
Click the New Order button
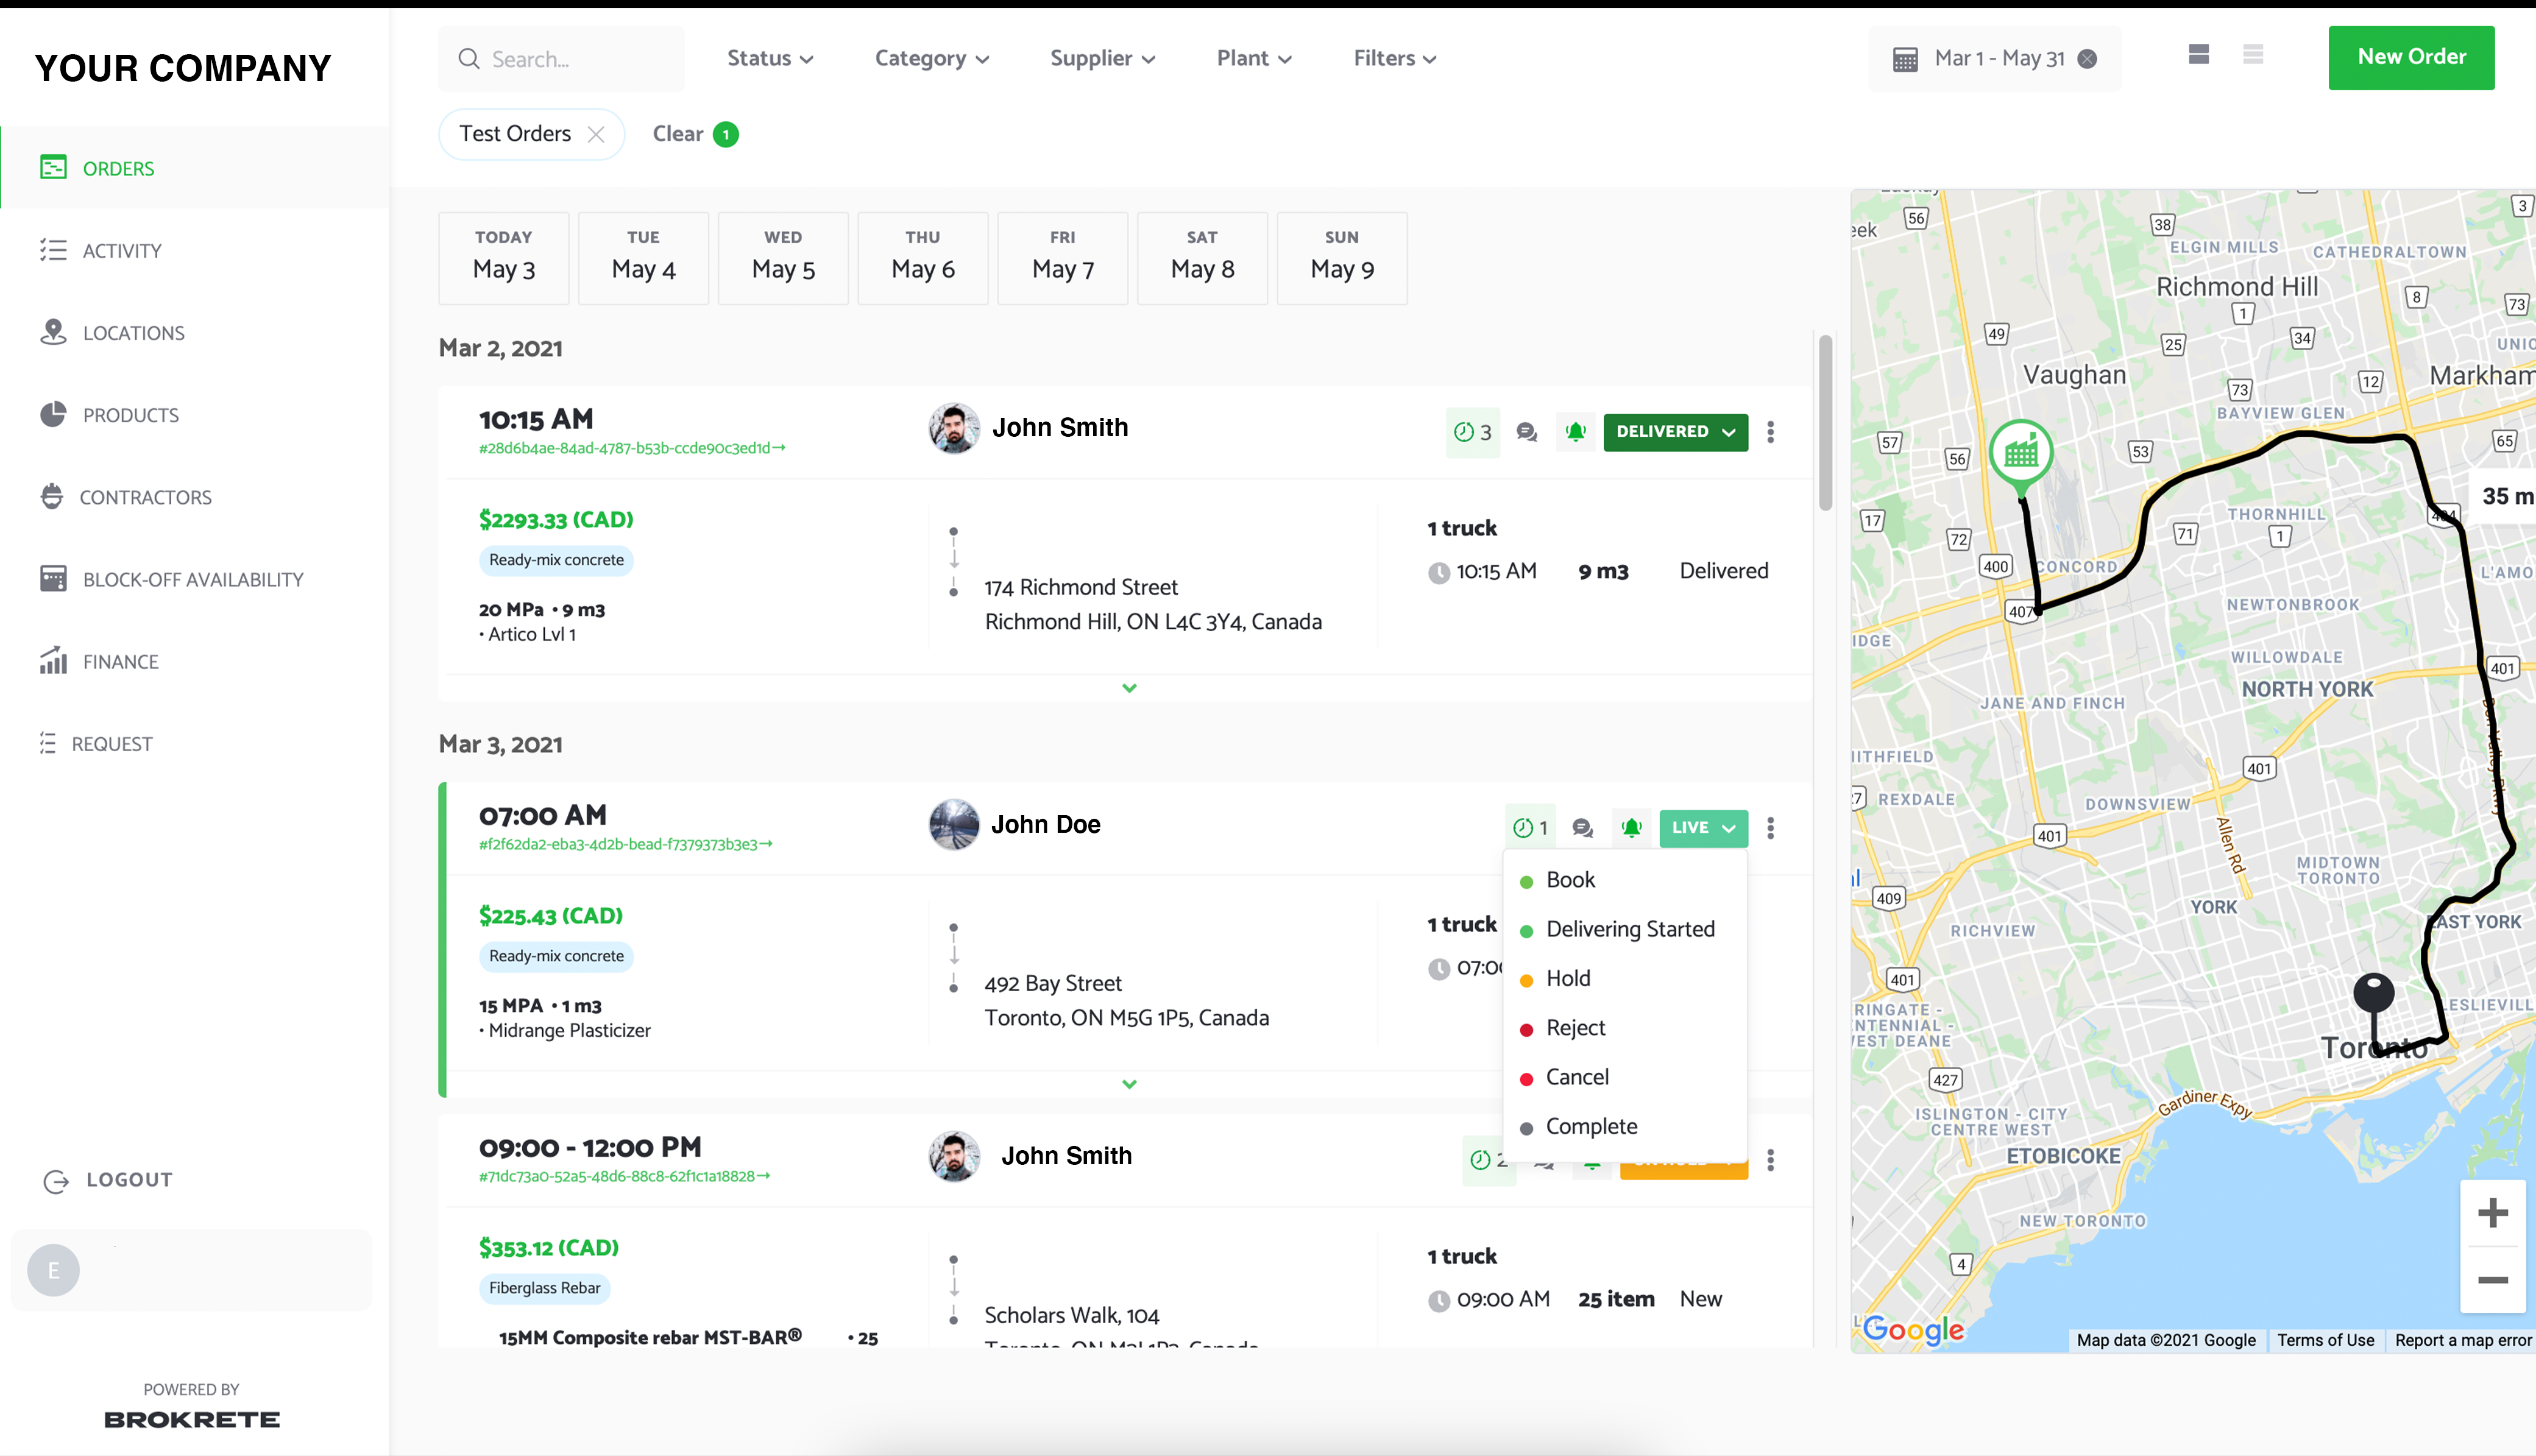pyautogui.click(x=2410, y=58)
